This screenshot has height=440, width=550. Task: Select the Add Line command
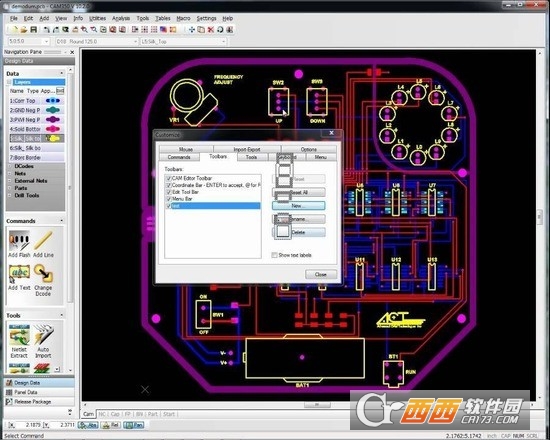click(43, 244)
